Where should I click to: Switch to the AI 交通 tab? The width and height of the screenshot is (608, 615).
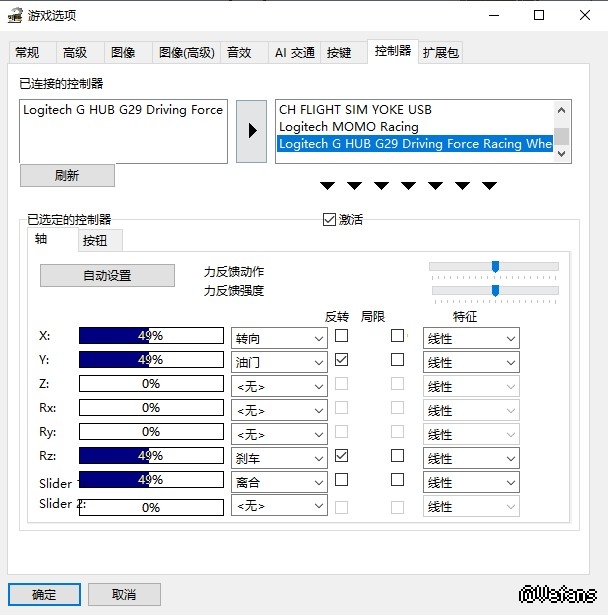coord(295,52)
